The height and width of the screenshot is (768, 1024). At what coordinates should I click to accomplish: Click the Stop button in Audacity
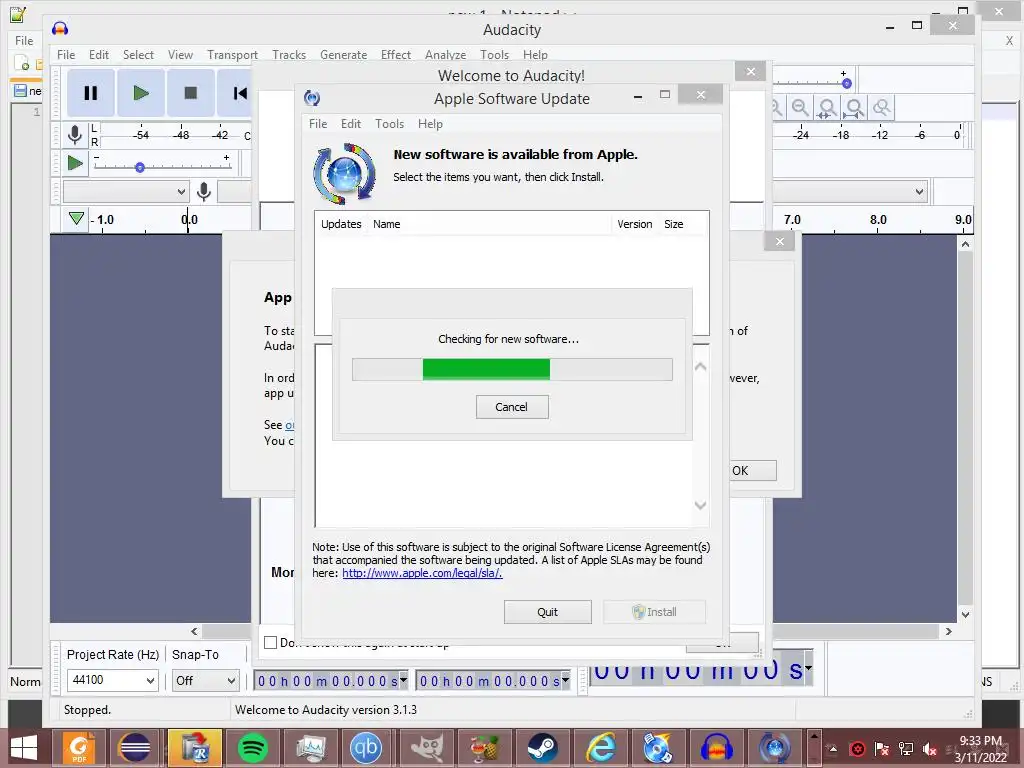pyautogui.click(x=191, y=93)
